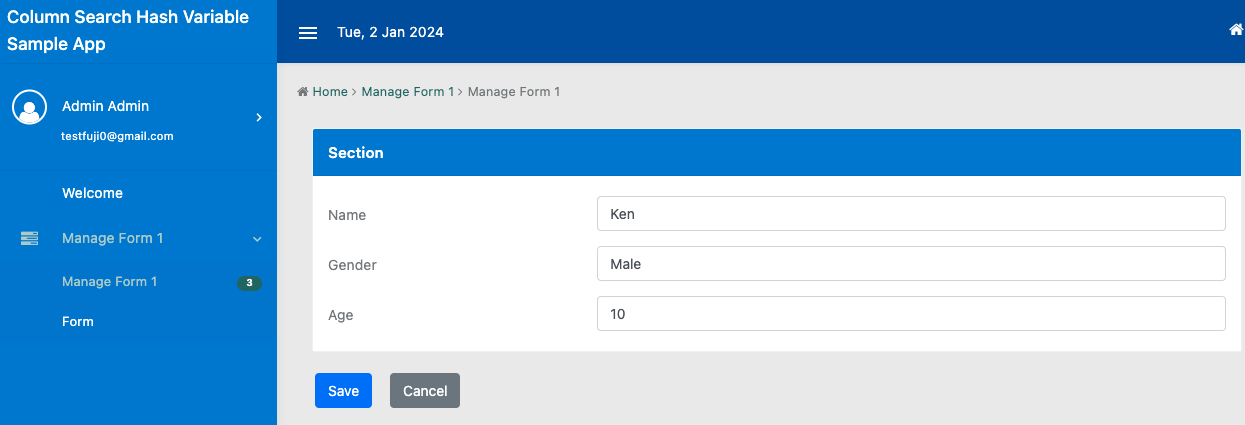Click the small home icon in breadcrumb

(x=303, y=92)
